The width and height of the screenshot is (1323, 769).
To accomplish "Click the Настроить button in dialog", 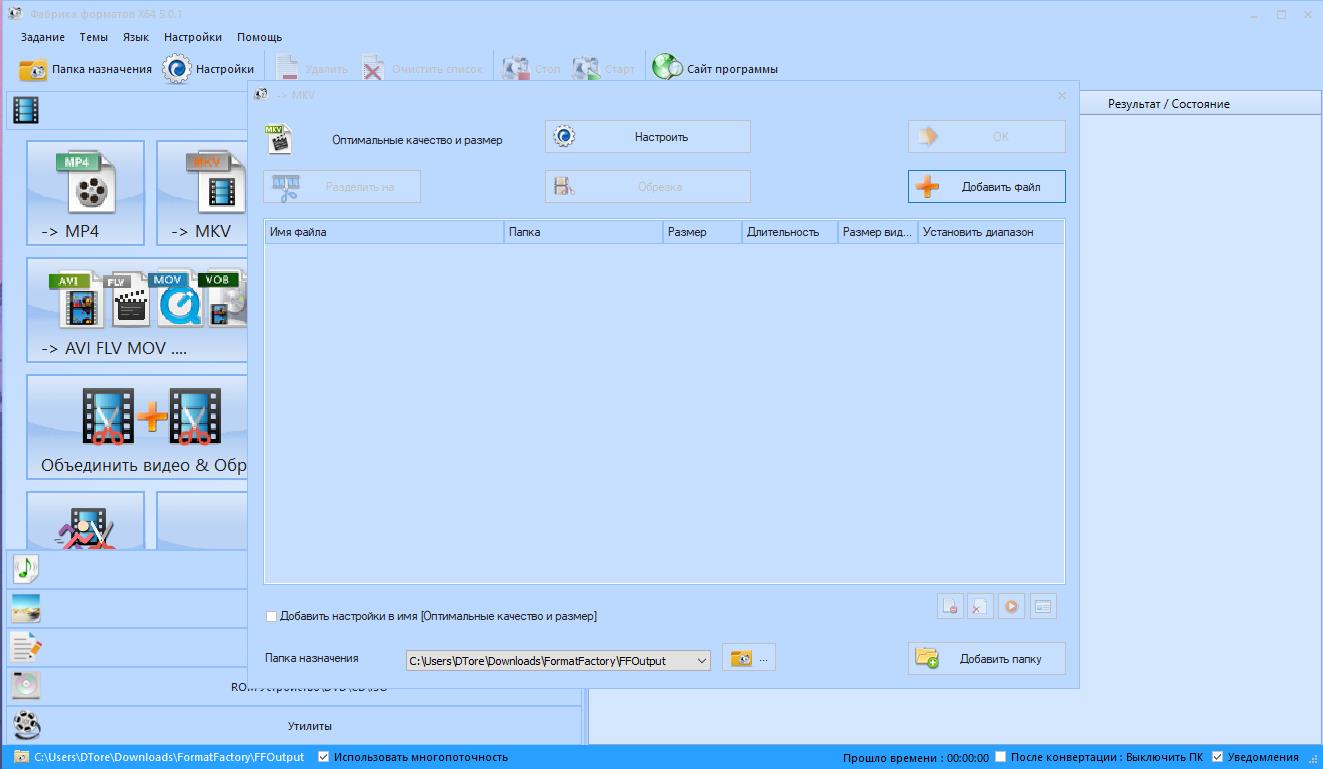I will pyautogui.click(x=647, y=137).
